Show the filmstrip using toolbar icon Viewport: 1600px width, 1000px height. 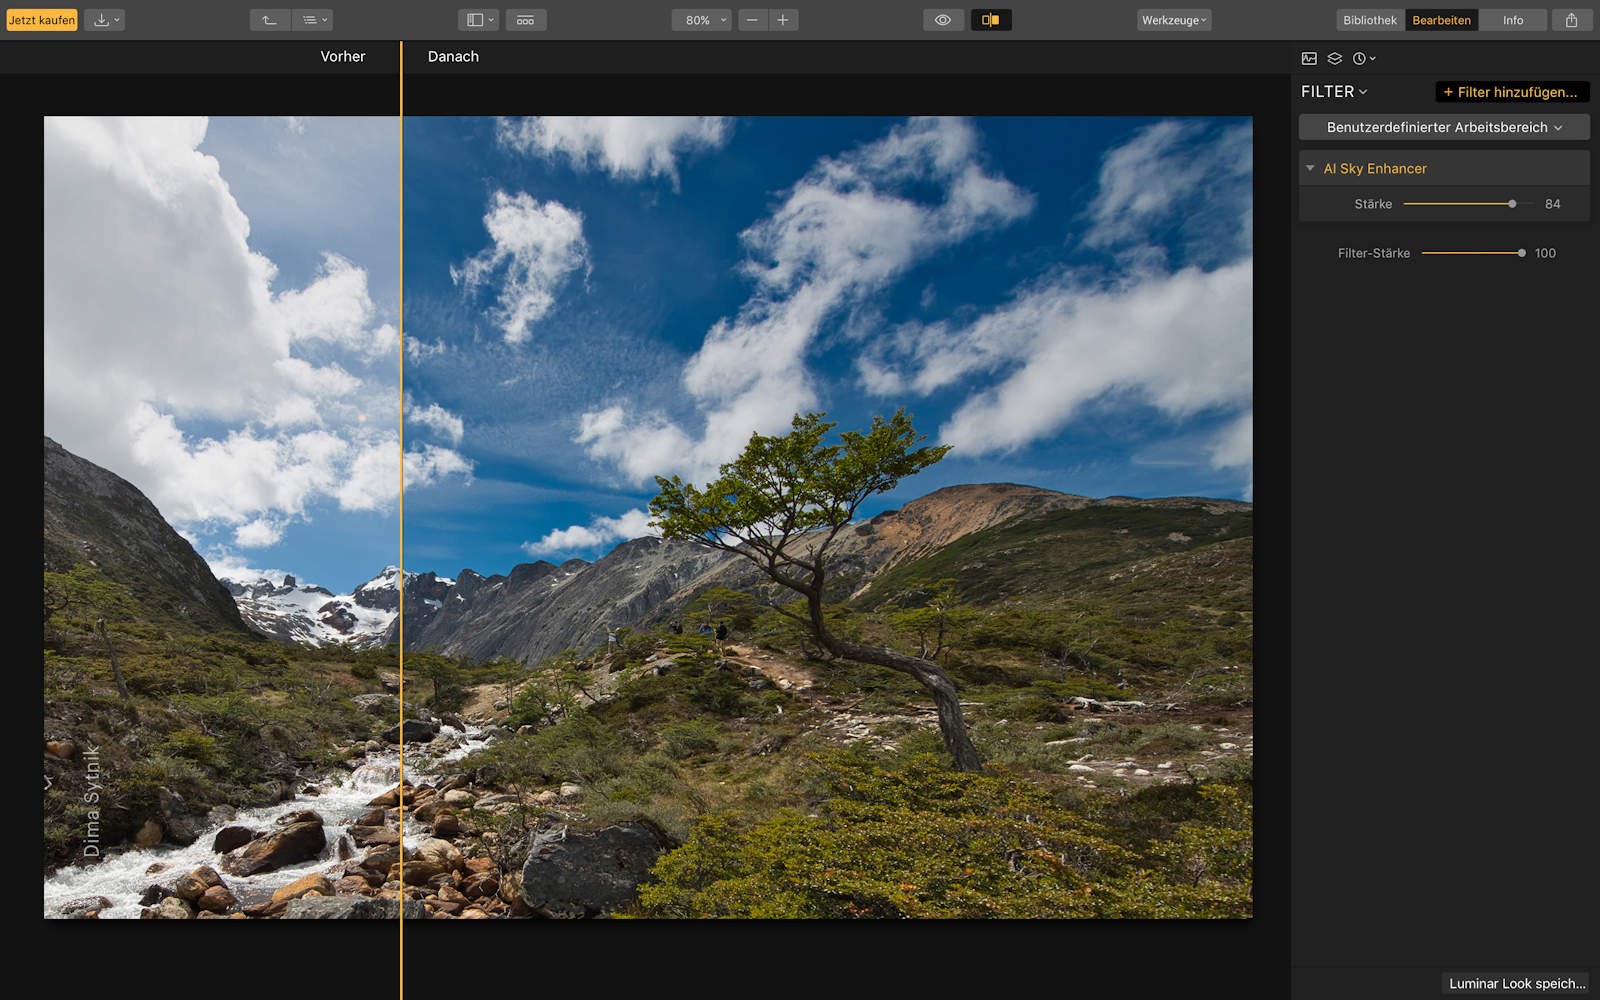pyautogui.click(x=525, y=20)
